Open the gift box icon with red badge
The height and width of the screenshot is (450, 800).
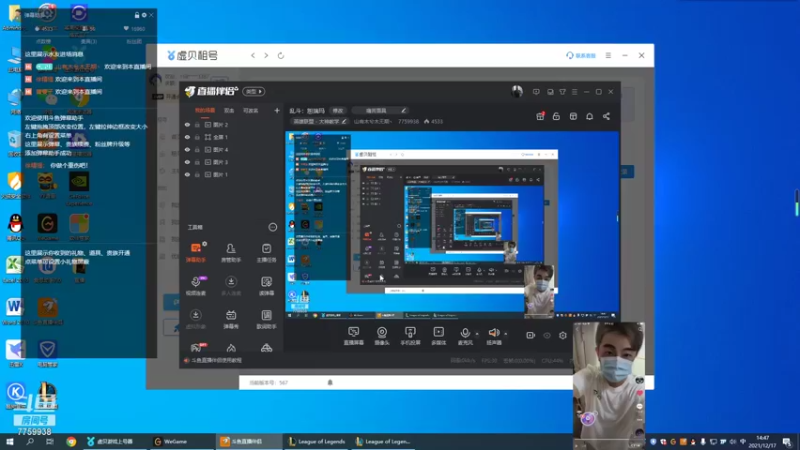click(540, 116)
